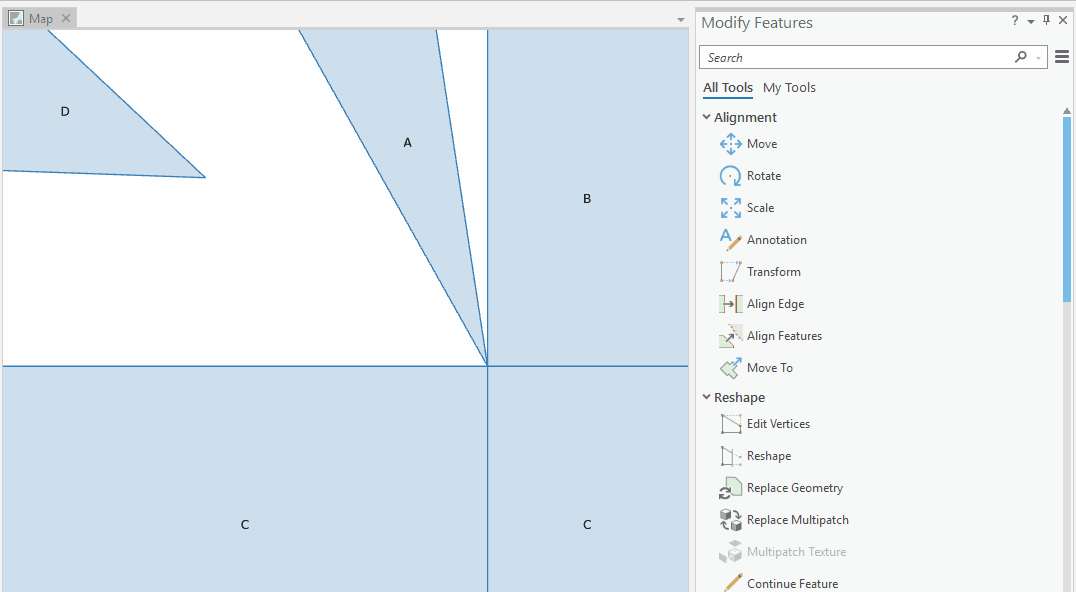Switch to the My Tools tab

(x=789, y=87)
